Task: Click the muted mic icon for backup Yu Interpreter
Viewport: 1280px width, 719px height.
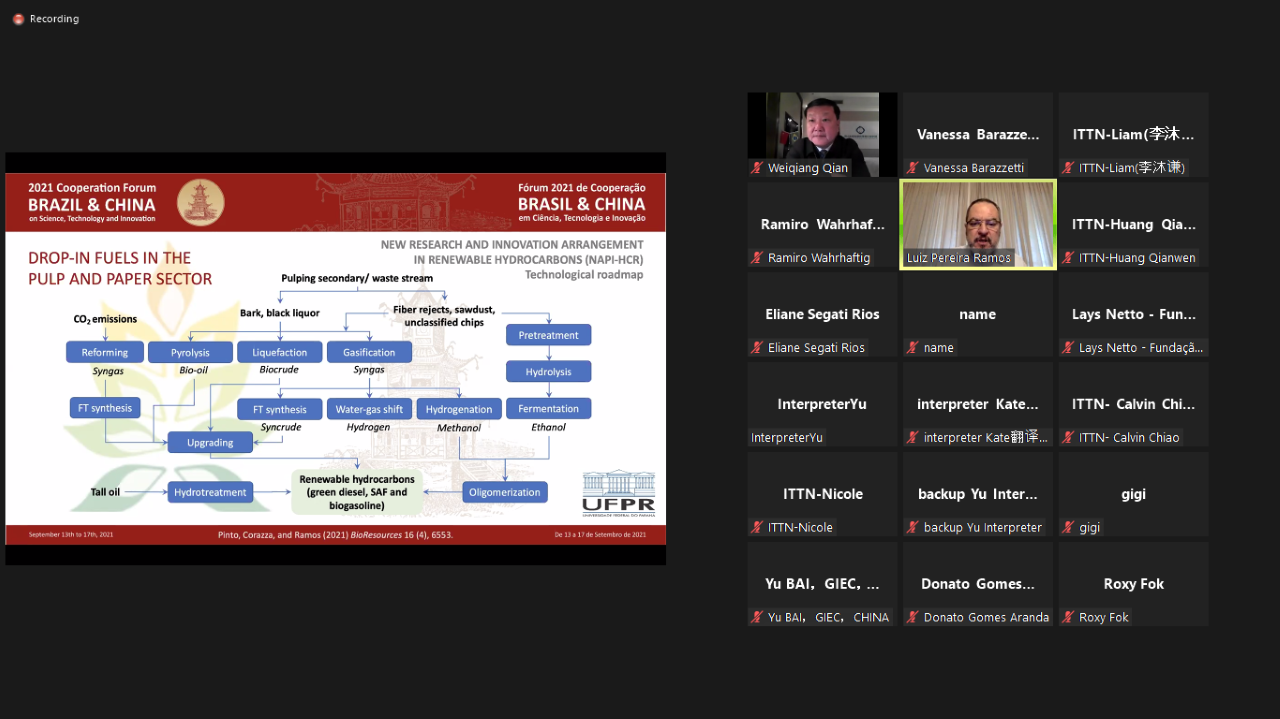Action: pyautogui.click(x=913, y=528)
